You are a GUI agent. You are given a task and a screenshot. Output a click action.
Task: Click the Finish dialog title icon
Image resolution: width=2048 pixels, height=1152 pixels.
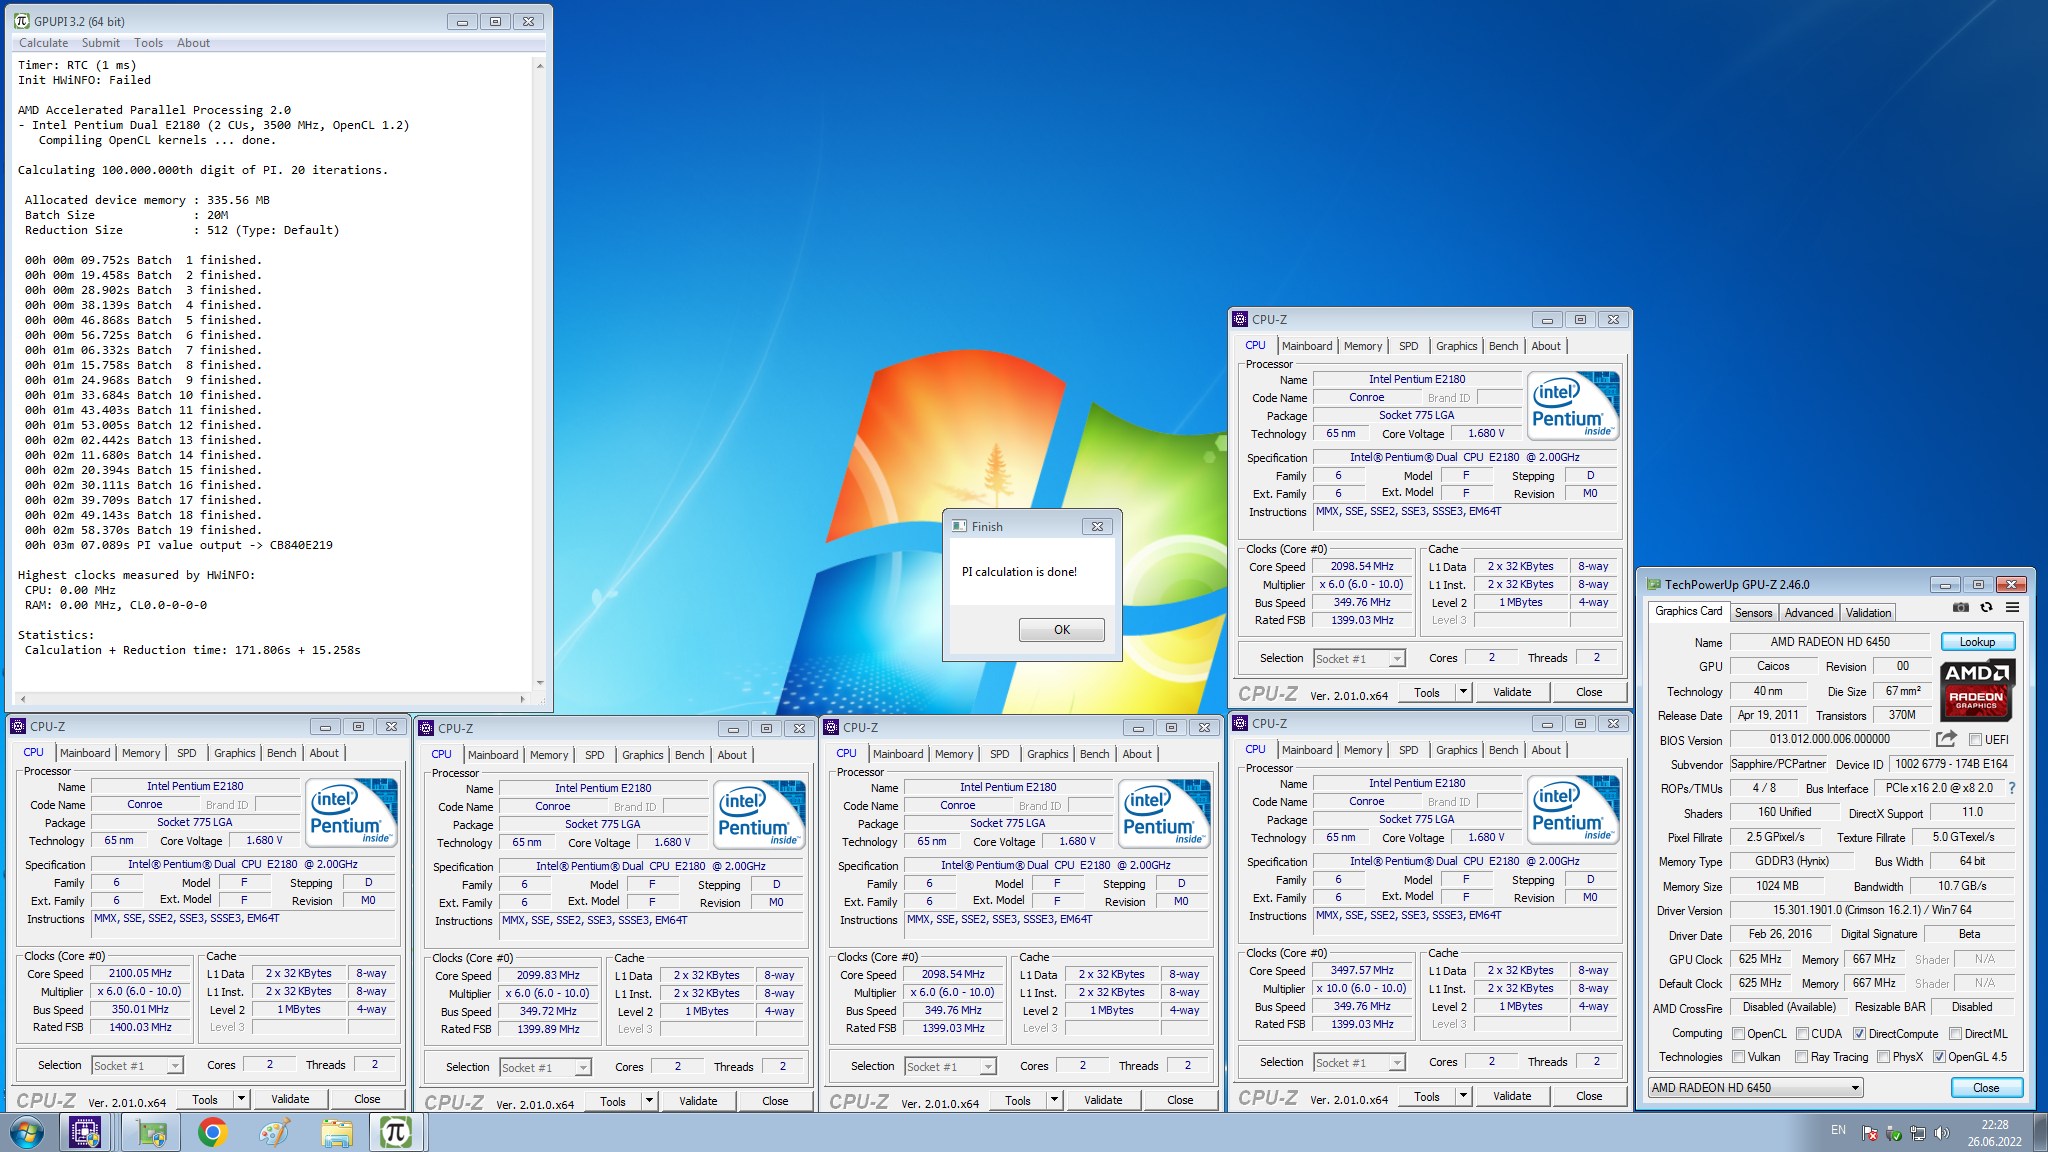(960, 526)
